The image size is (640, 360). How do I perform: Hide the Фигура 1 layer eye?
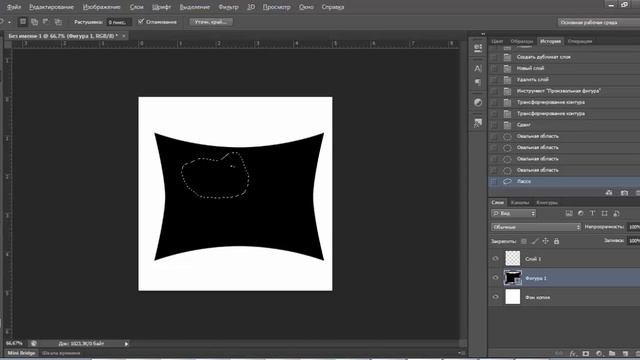(496, 278)
